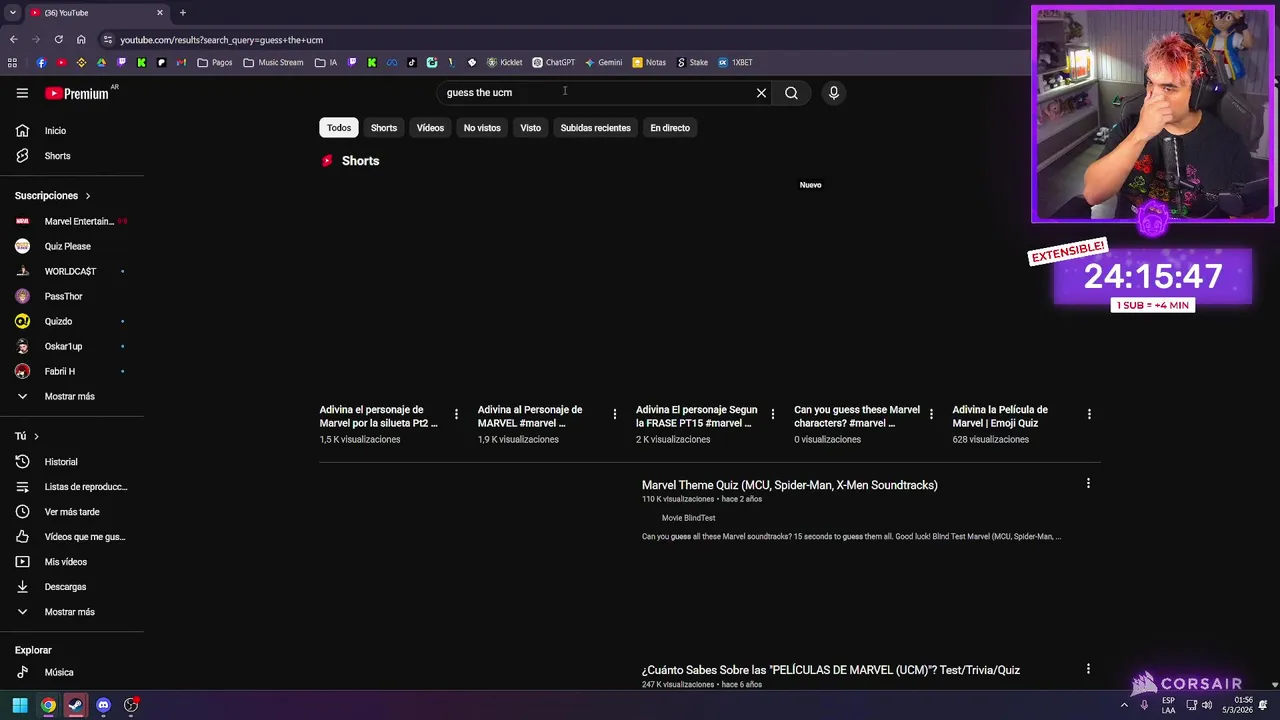
Task: Open Music Stream bookmarks folder
Action: [x=273, y=62]
